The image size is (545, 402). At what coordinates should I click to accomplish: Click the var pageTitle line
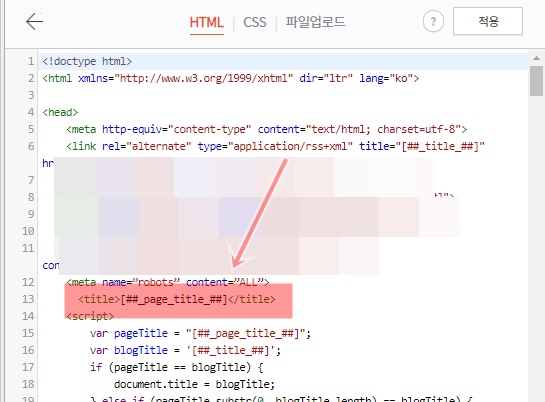[201, 334]
